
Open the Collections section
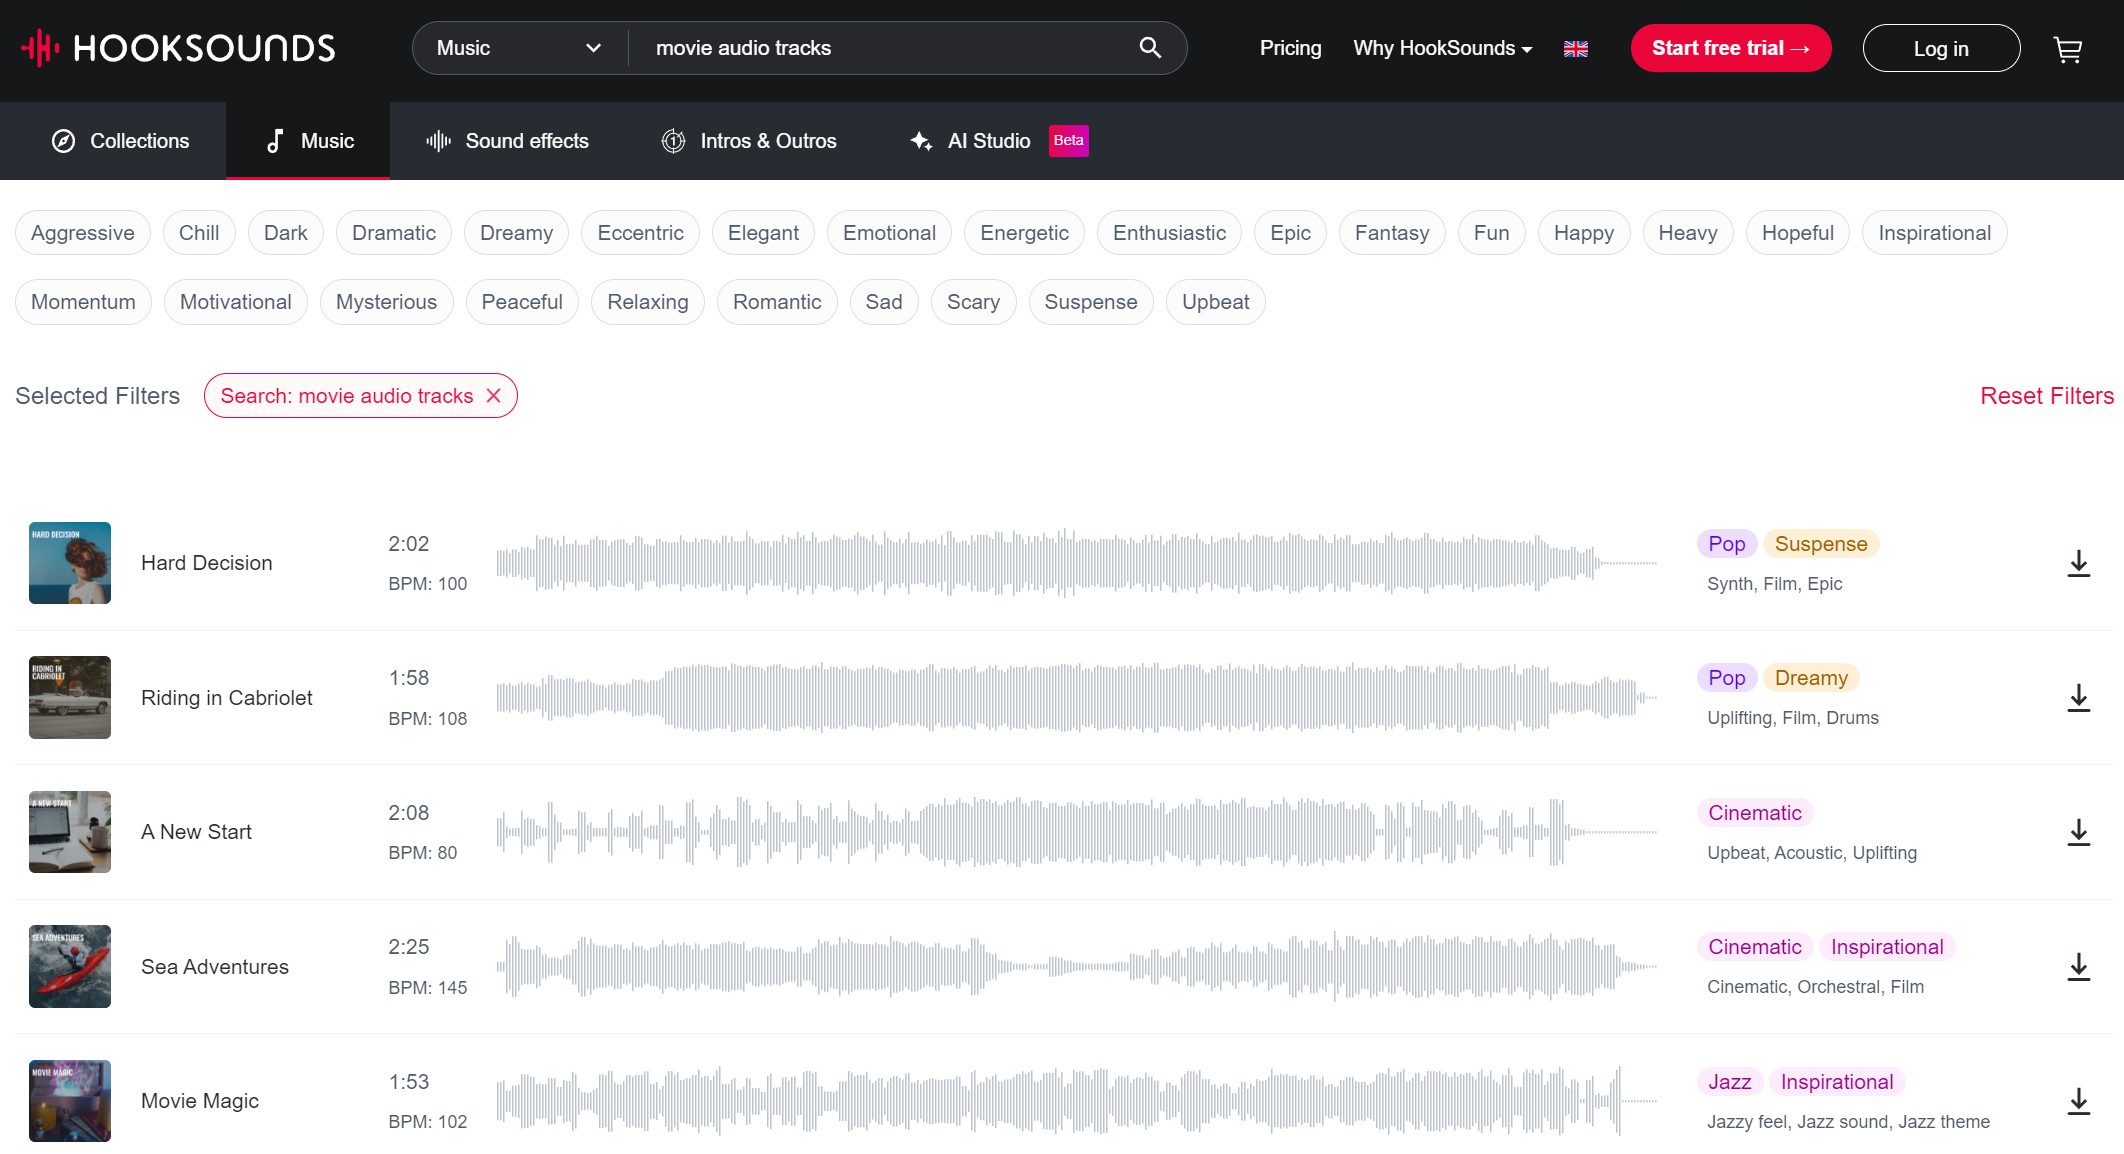123,141
